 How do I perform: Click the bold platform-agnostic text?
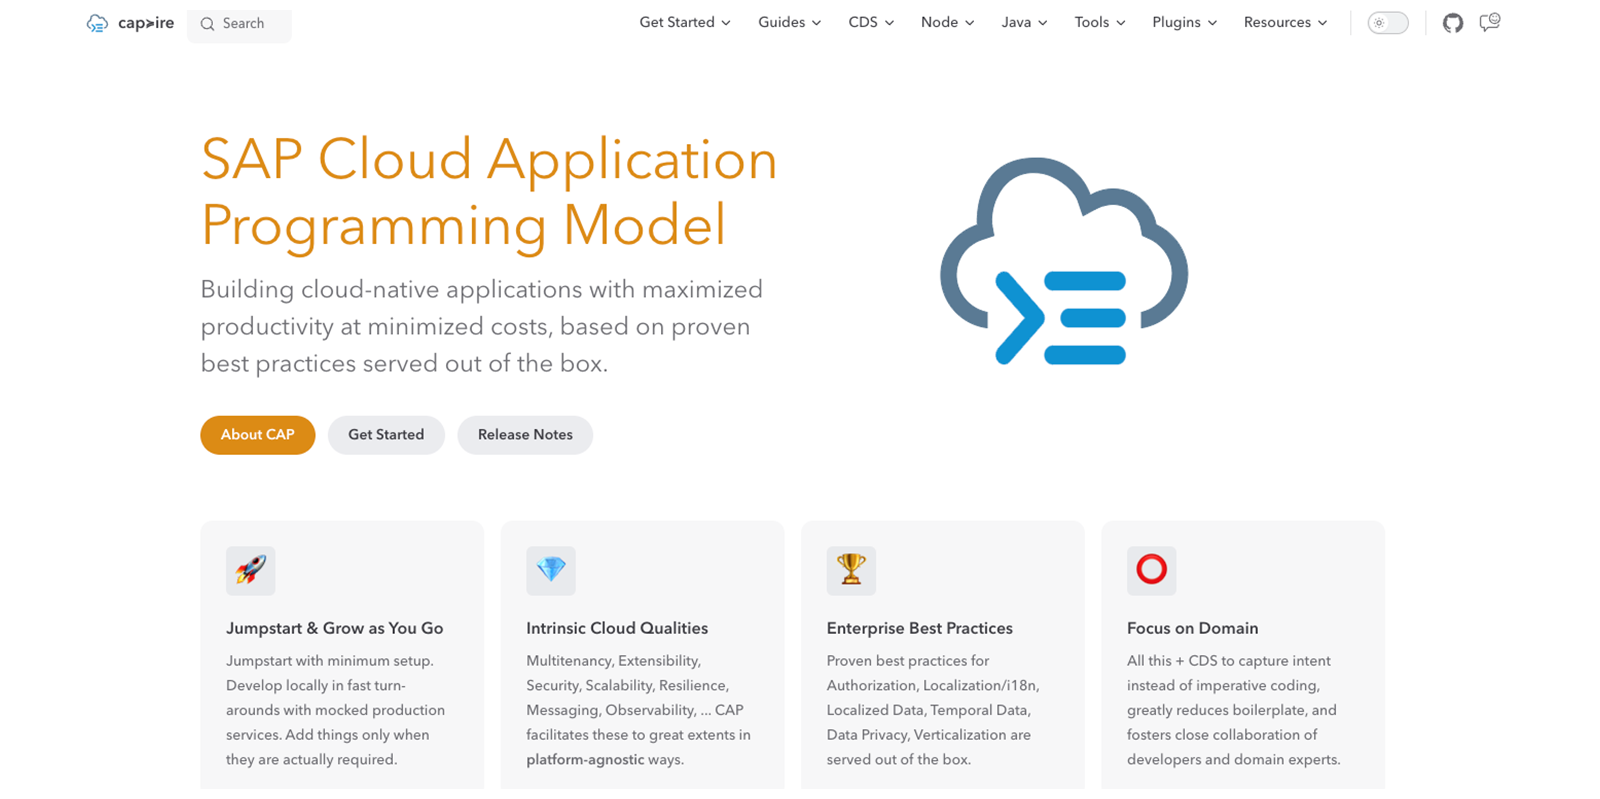[585, 760]
